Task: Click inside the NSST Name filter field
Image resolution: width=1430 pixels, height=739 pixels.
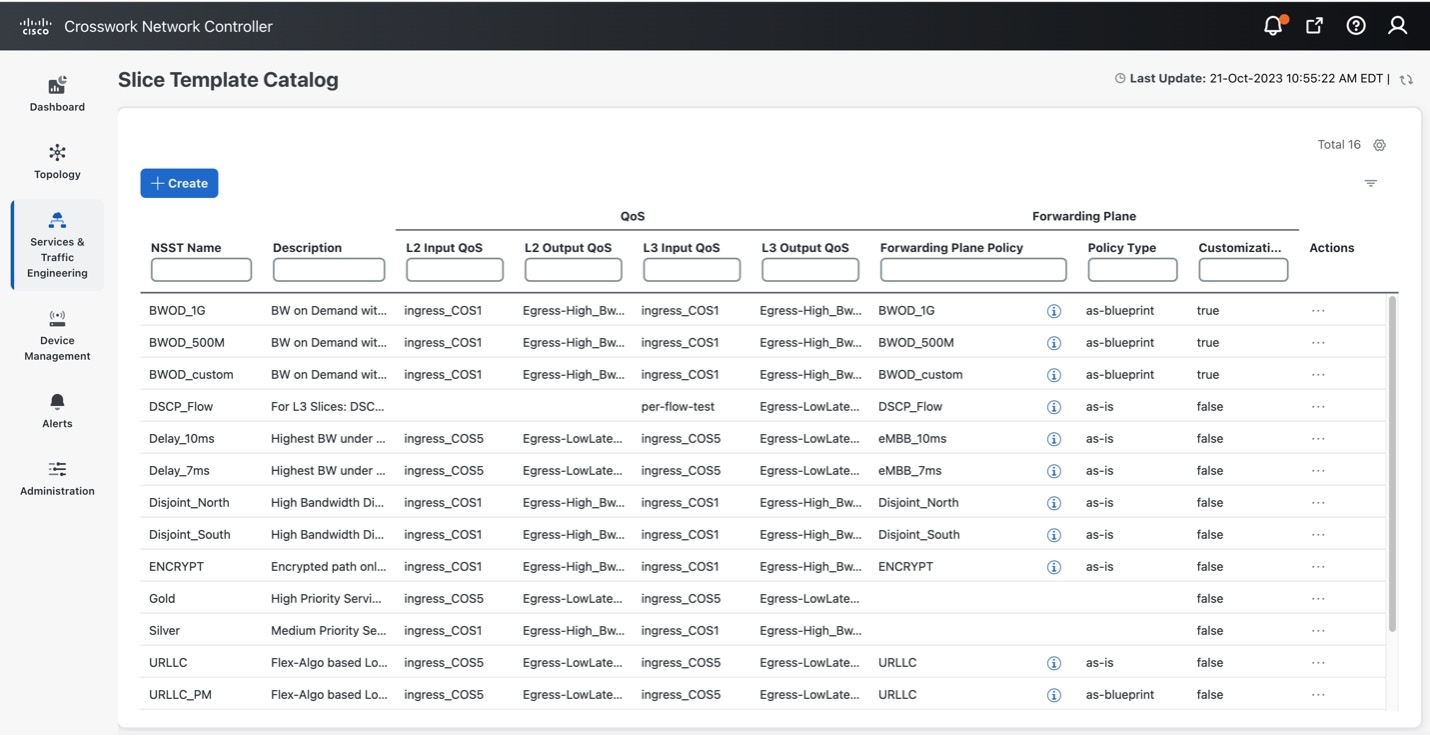Action: [x=200, y=269]
